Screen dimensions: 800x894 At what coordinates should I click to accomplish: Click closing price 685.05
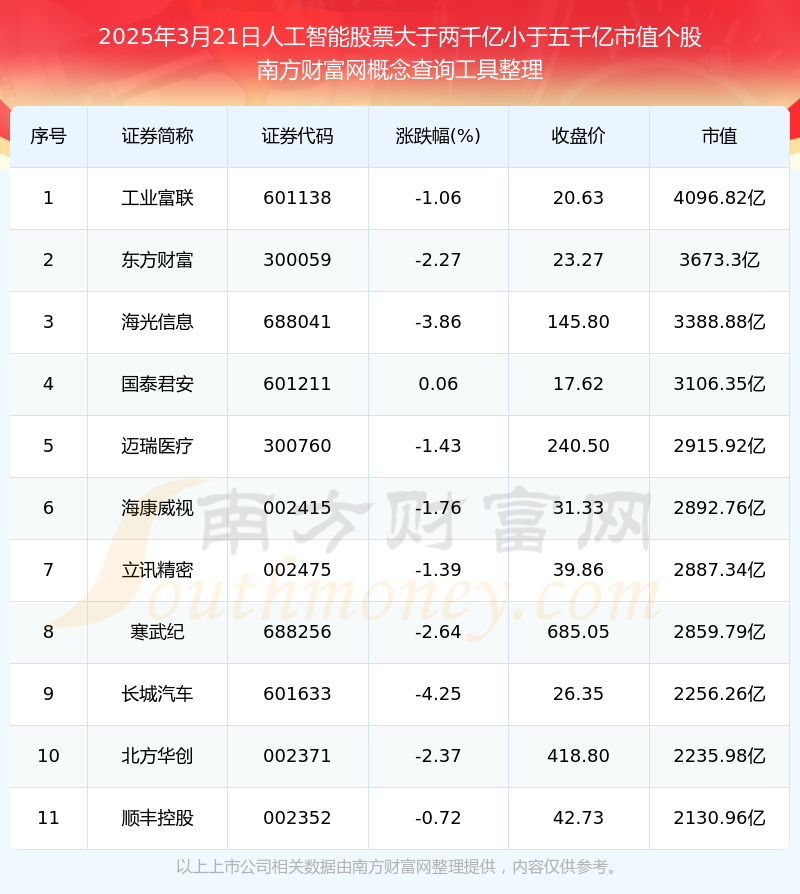[x=578, y=632]
